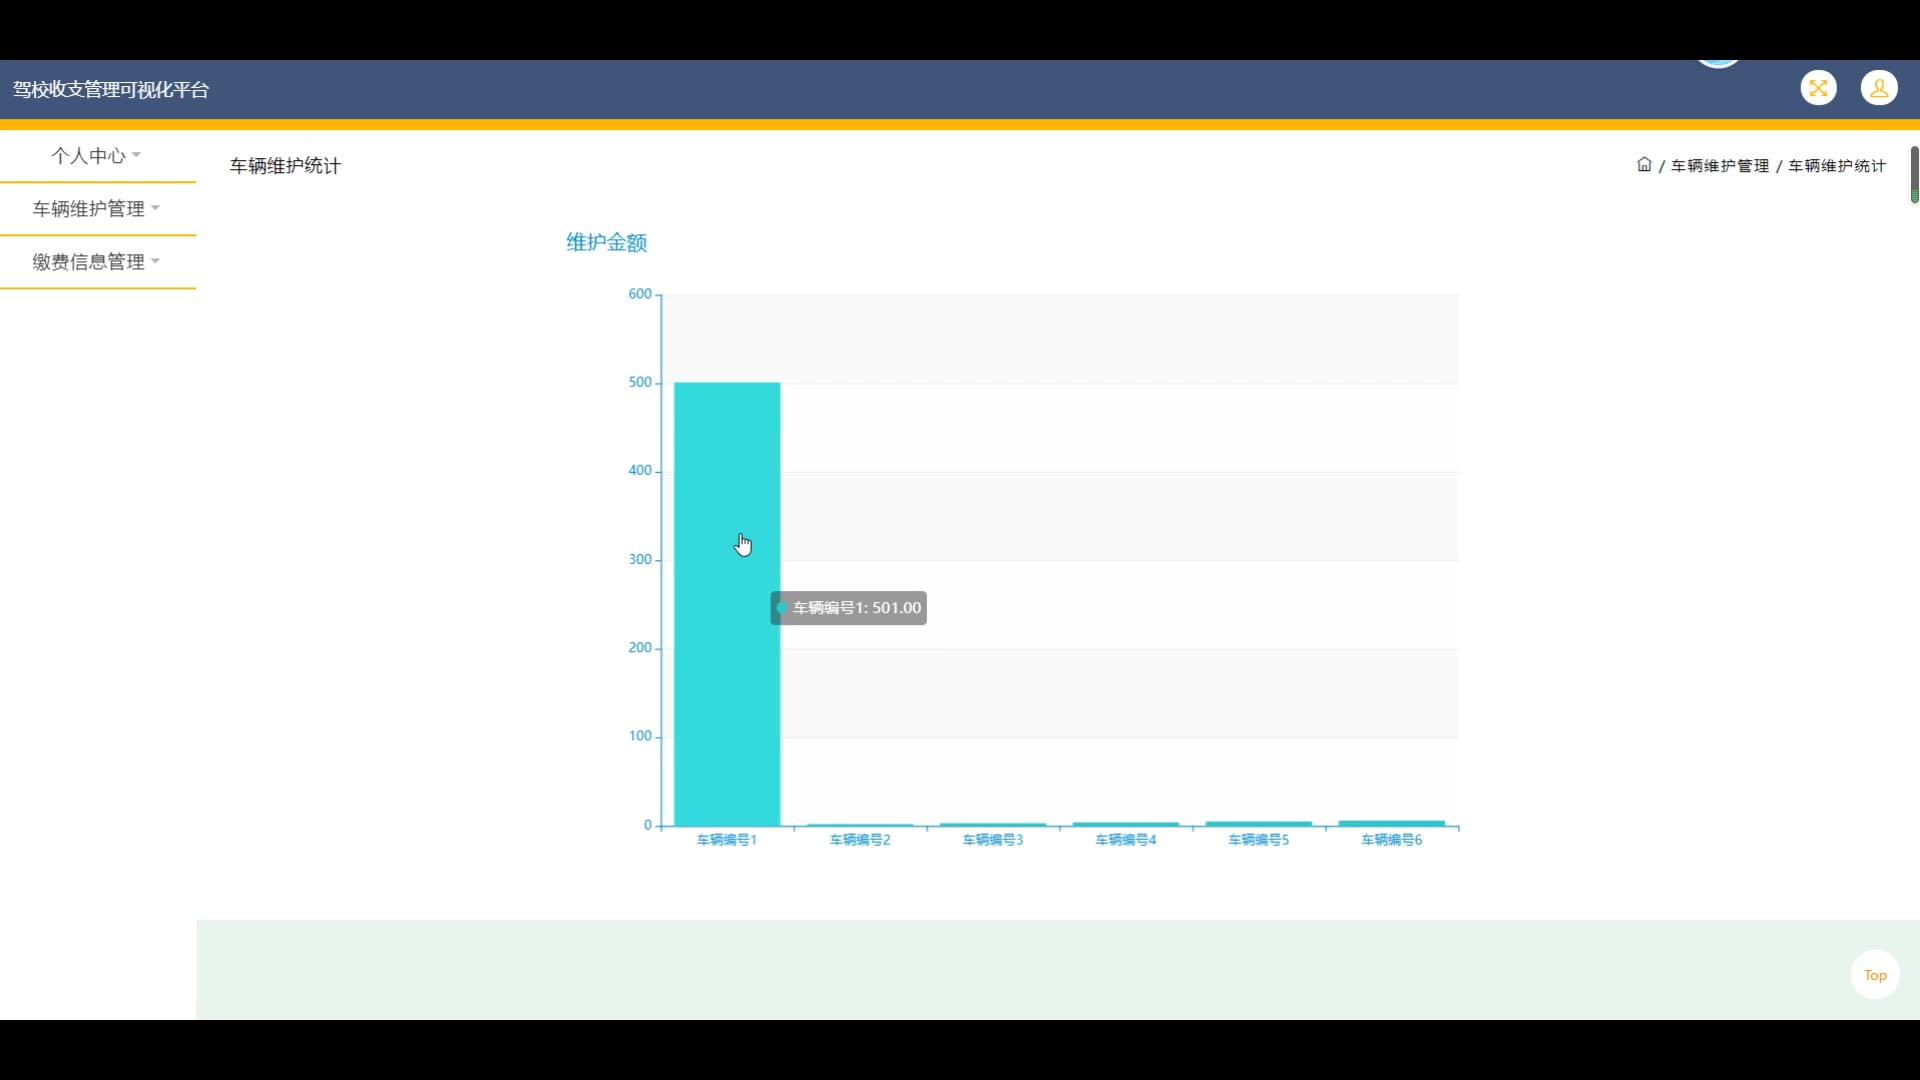Click the home icon in breadcrumb
The image size is (1920, 1080).
(1644, 165)
